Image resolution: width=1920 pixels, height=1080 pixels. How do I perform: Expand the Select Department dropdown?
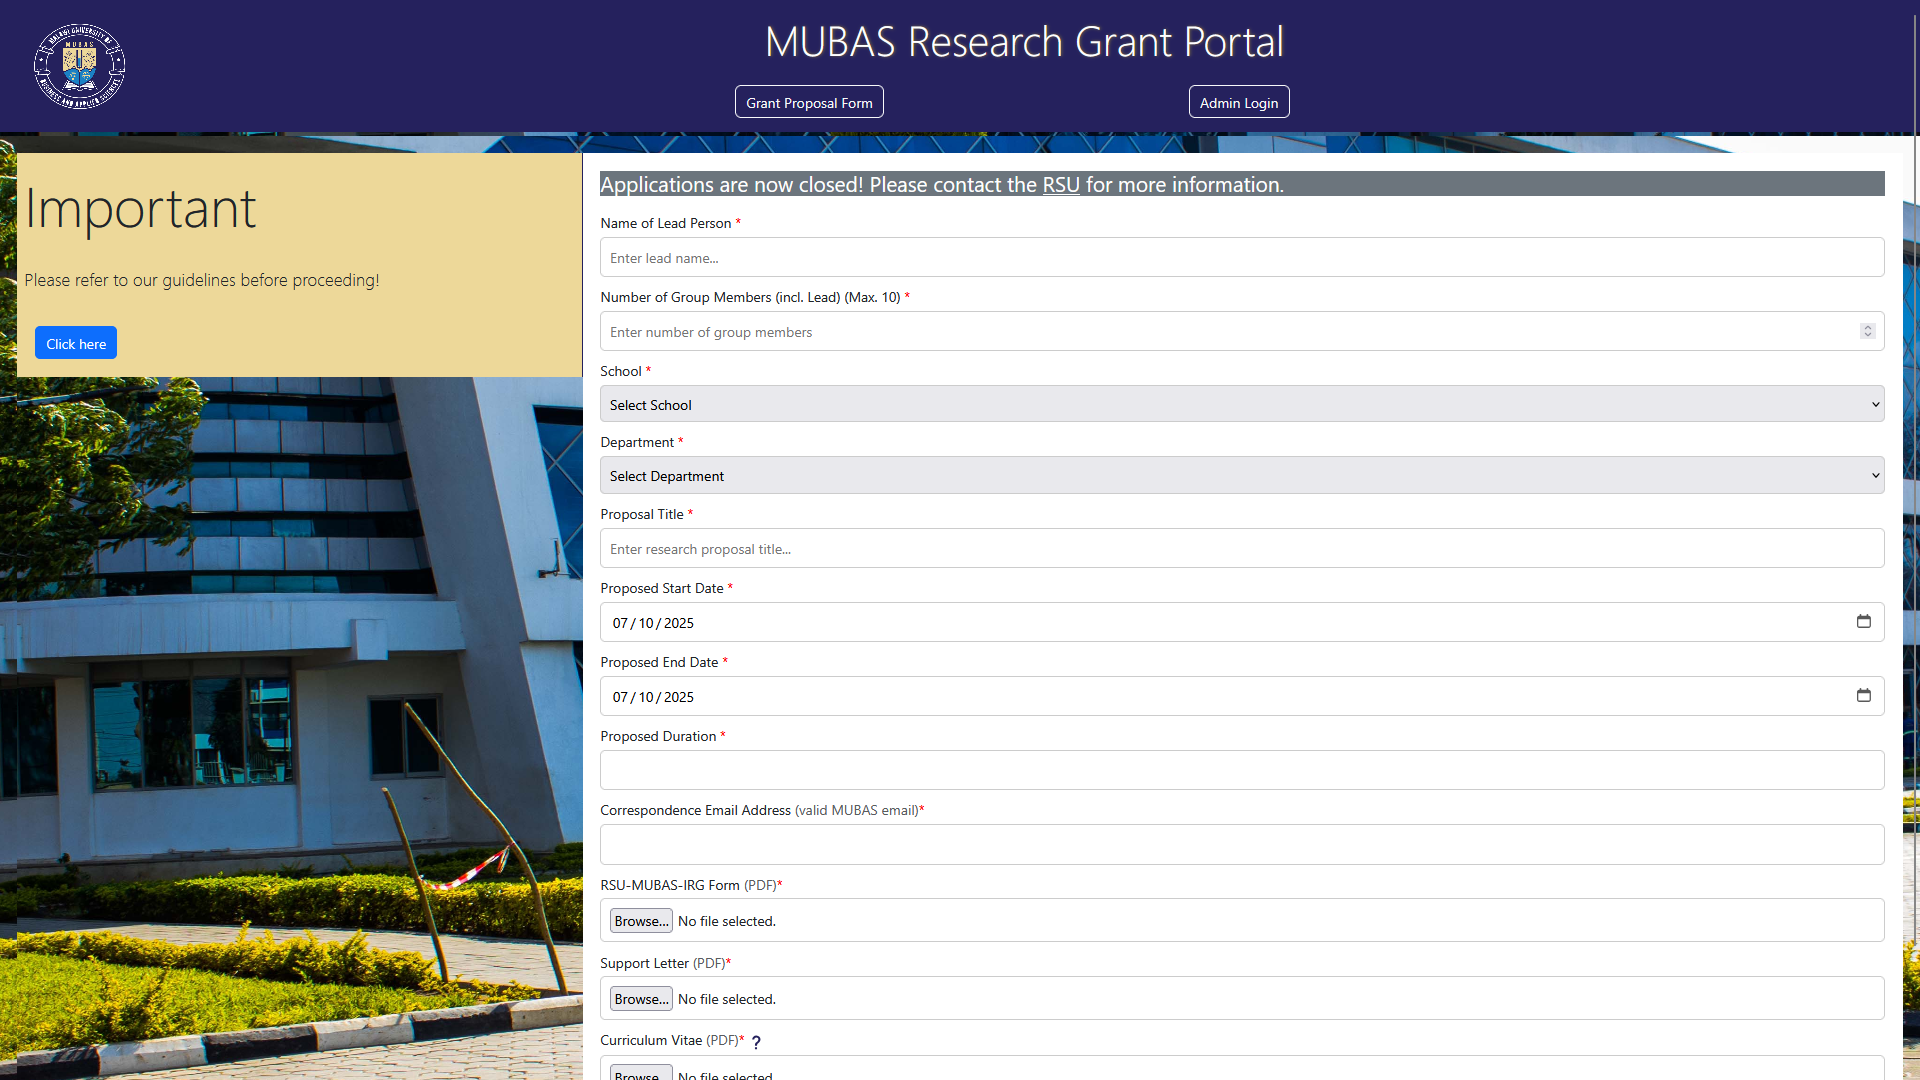point(1242,475)
